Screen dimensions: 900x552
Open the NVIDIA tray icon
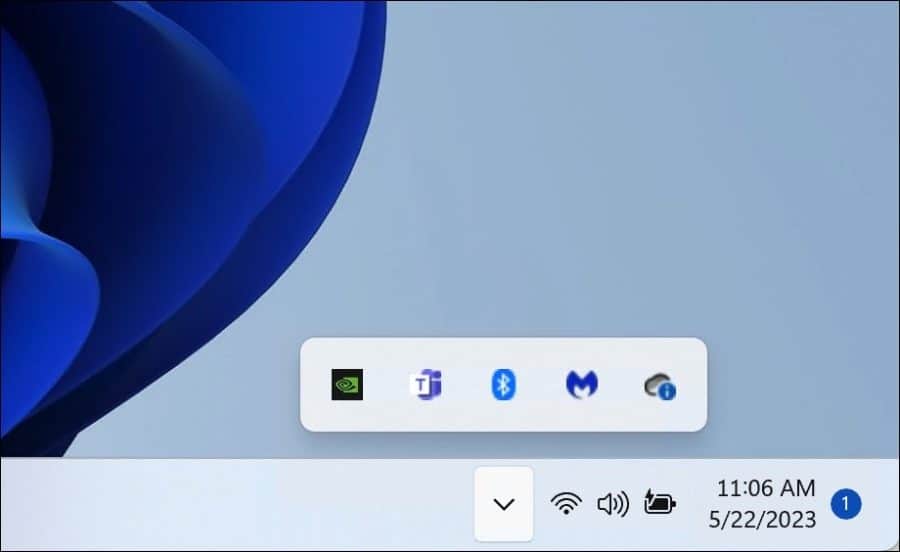[x=347, y=384]
